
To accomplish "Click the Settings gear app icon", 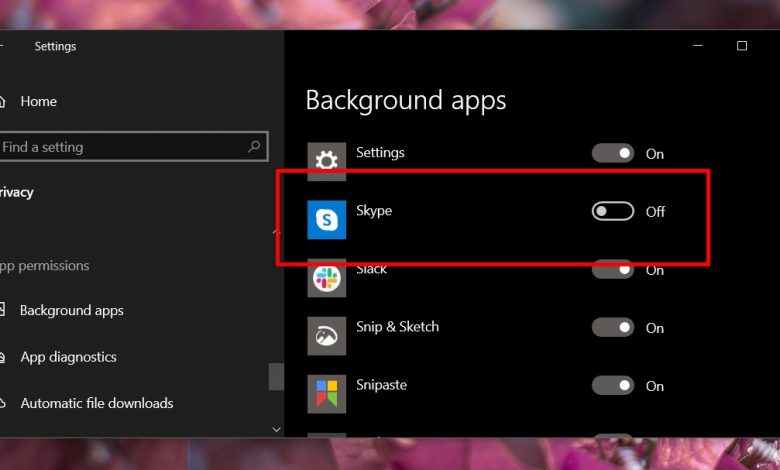I will (x=326, y=162).
